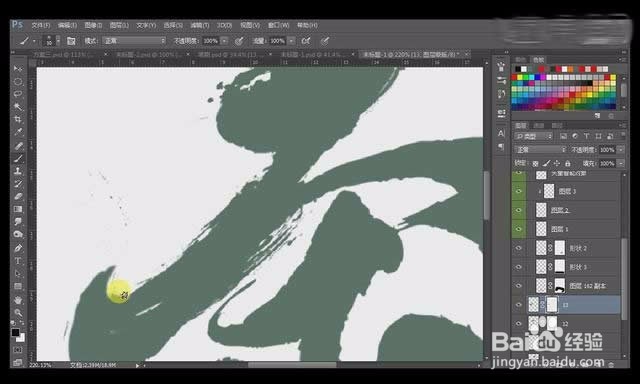The image size is (640, 384).
Task: Open the layer filter type dropdown
Action: click(x=534, y=136)
